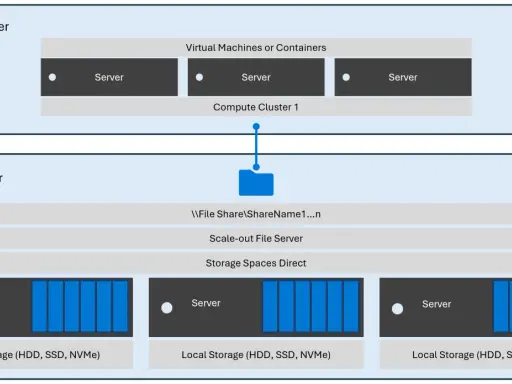Click the centered 'Local Storage (HDD, SSD, NVMe)' label
The height and width of the screenshot is (384, 512).
256,355
